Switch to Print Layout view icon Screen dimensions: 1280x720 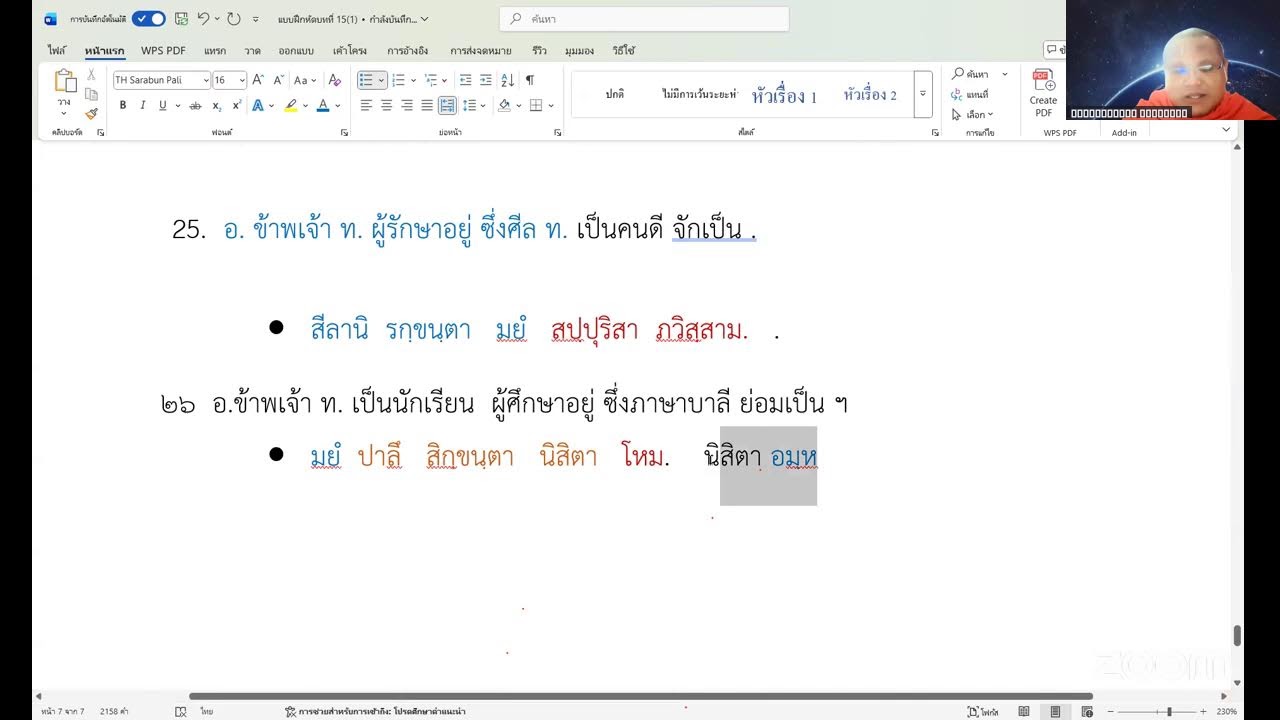click(1055, 712)
